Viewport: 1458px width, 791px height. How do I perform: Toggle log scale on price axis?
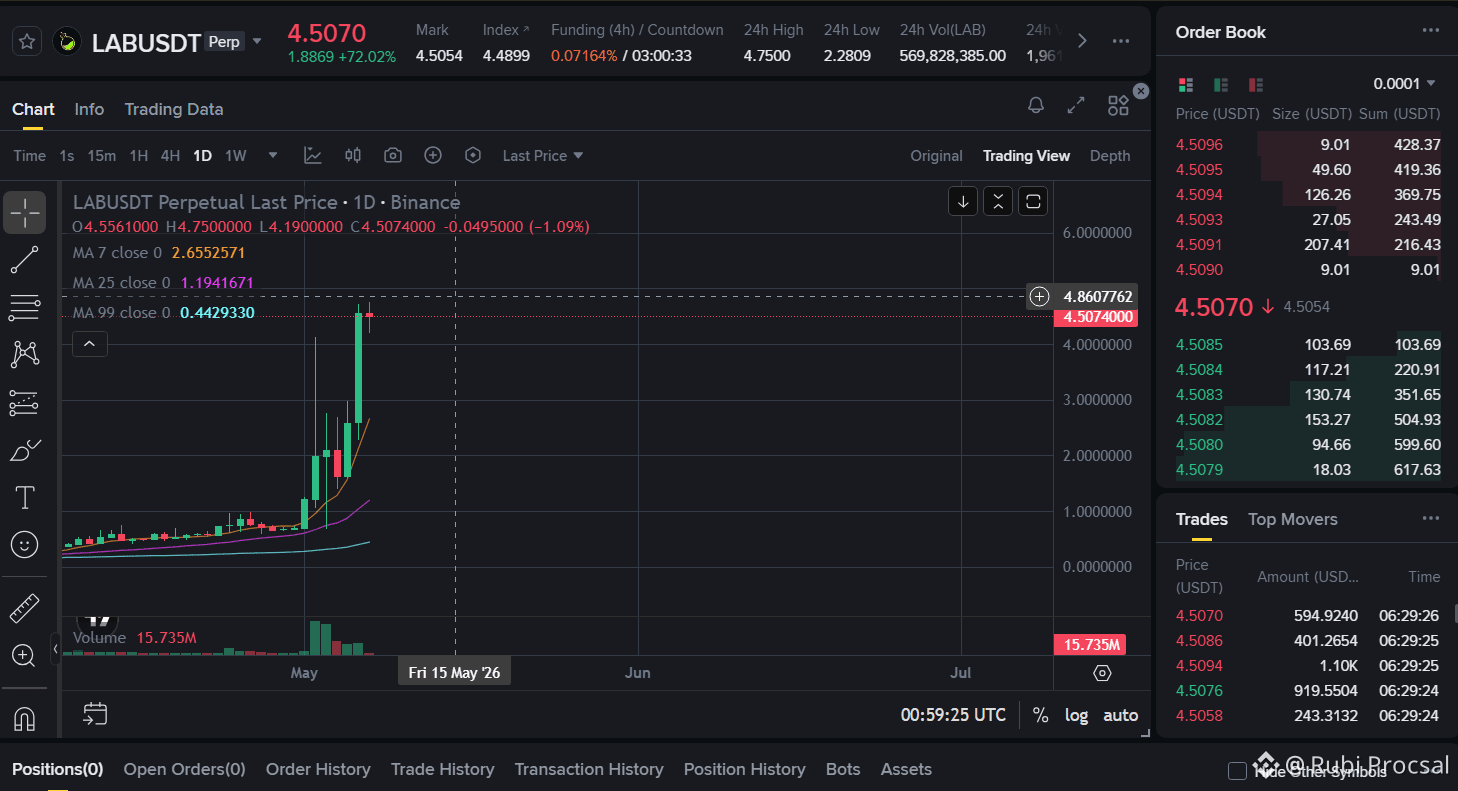(1076, 715)
